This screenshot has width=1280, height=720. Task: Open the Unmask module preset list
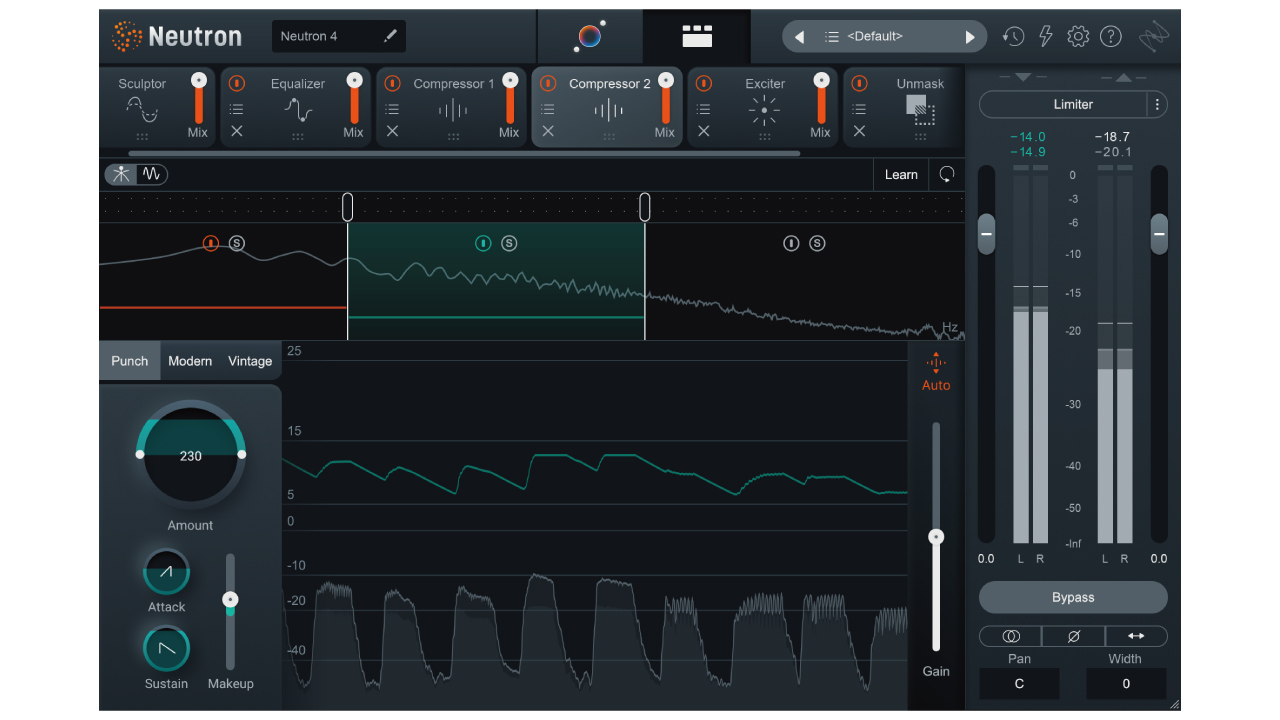[x=859, y=109]
